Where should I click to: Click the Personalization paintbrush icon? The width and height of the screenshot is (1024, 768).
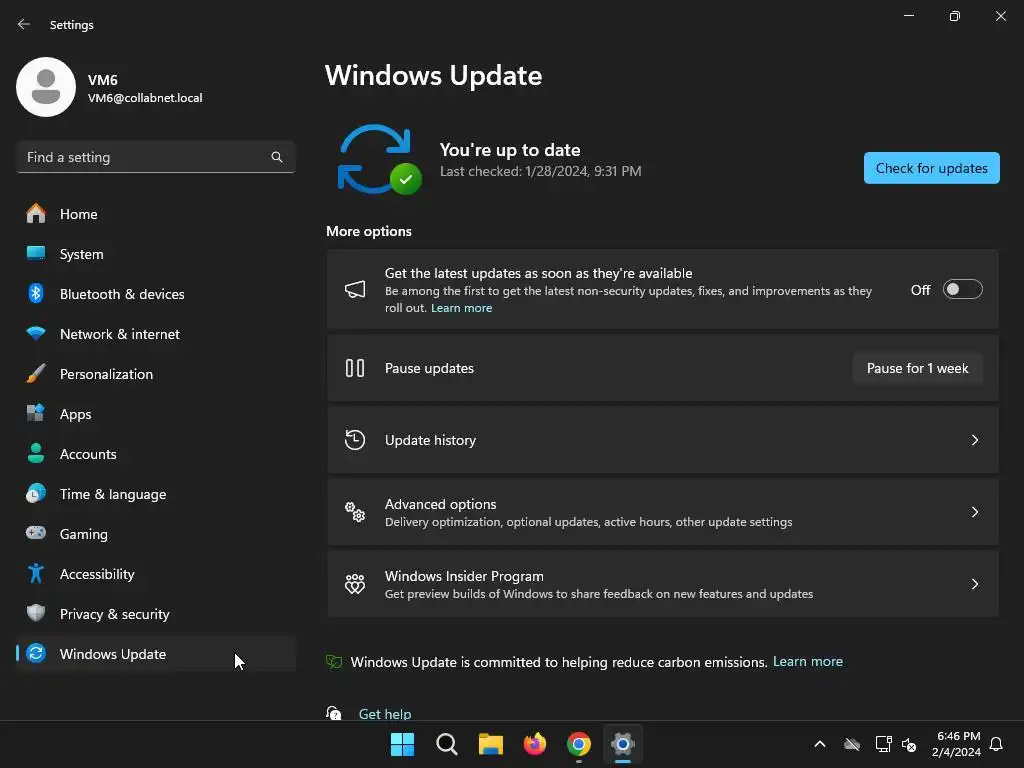point(36,374)
